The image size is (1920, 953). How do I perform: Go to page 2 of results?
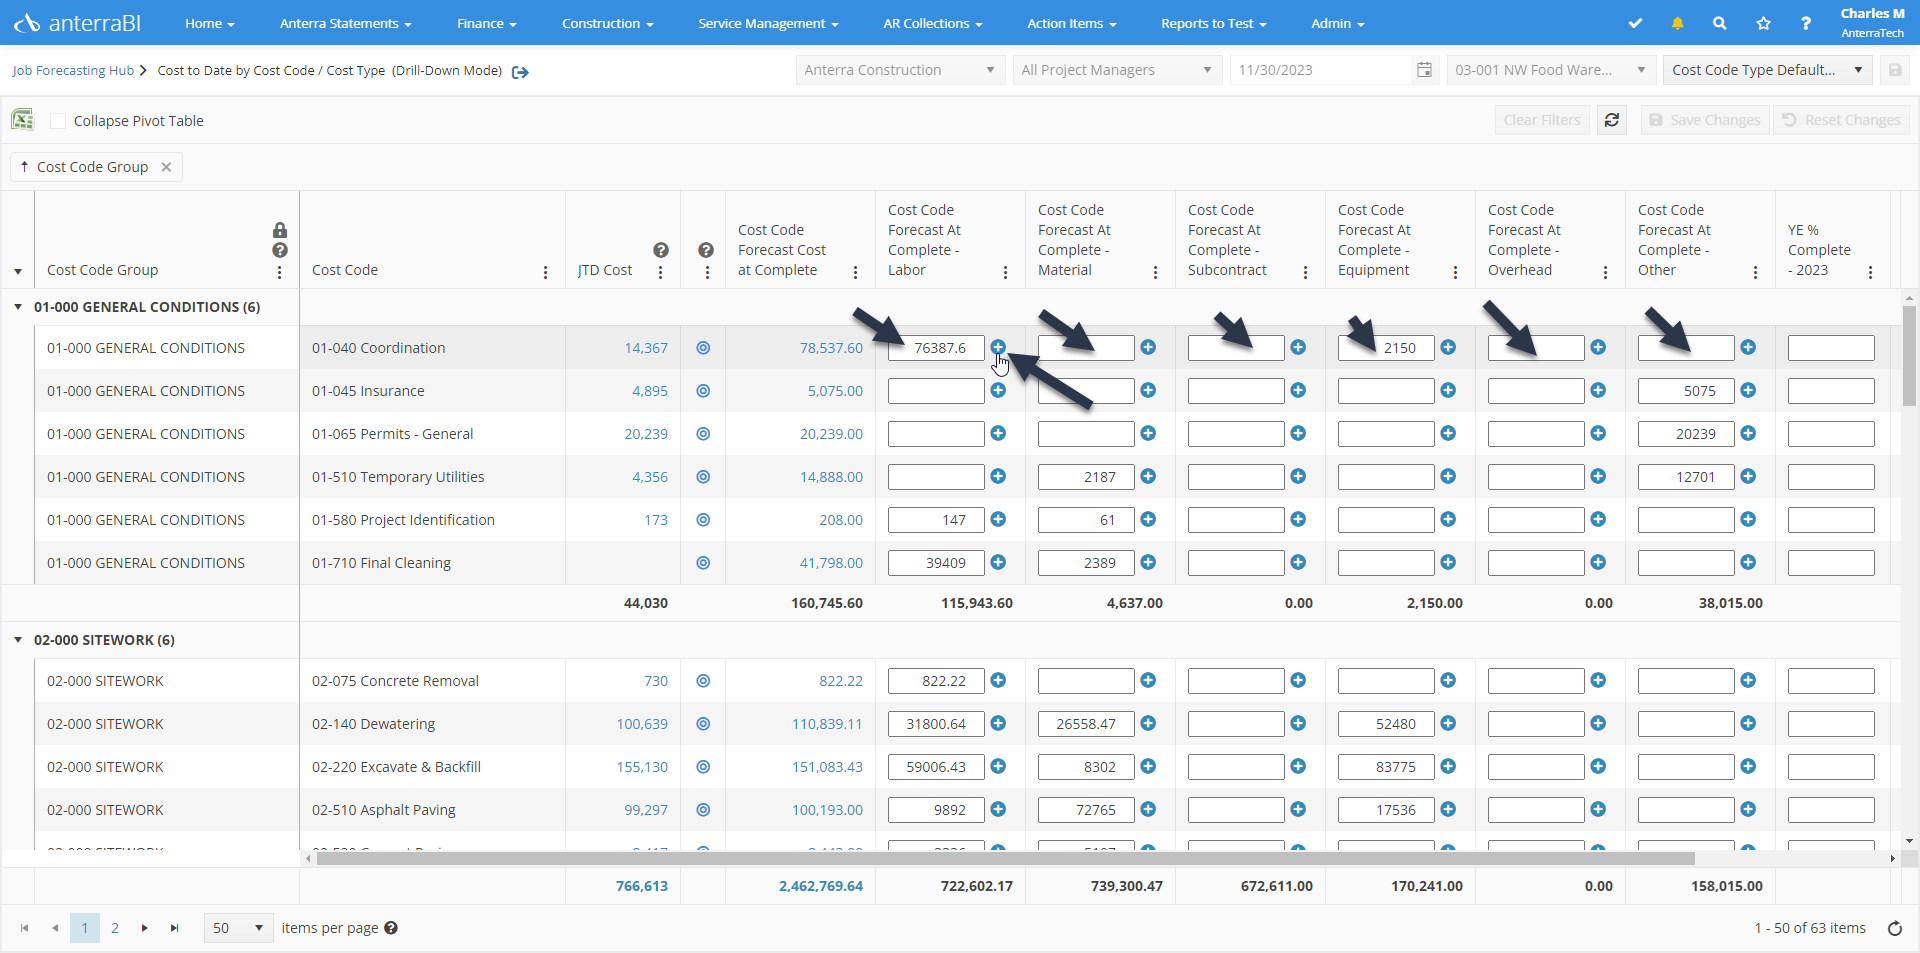pyautogui.click(x=115, y=928)
